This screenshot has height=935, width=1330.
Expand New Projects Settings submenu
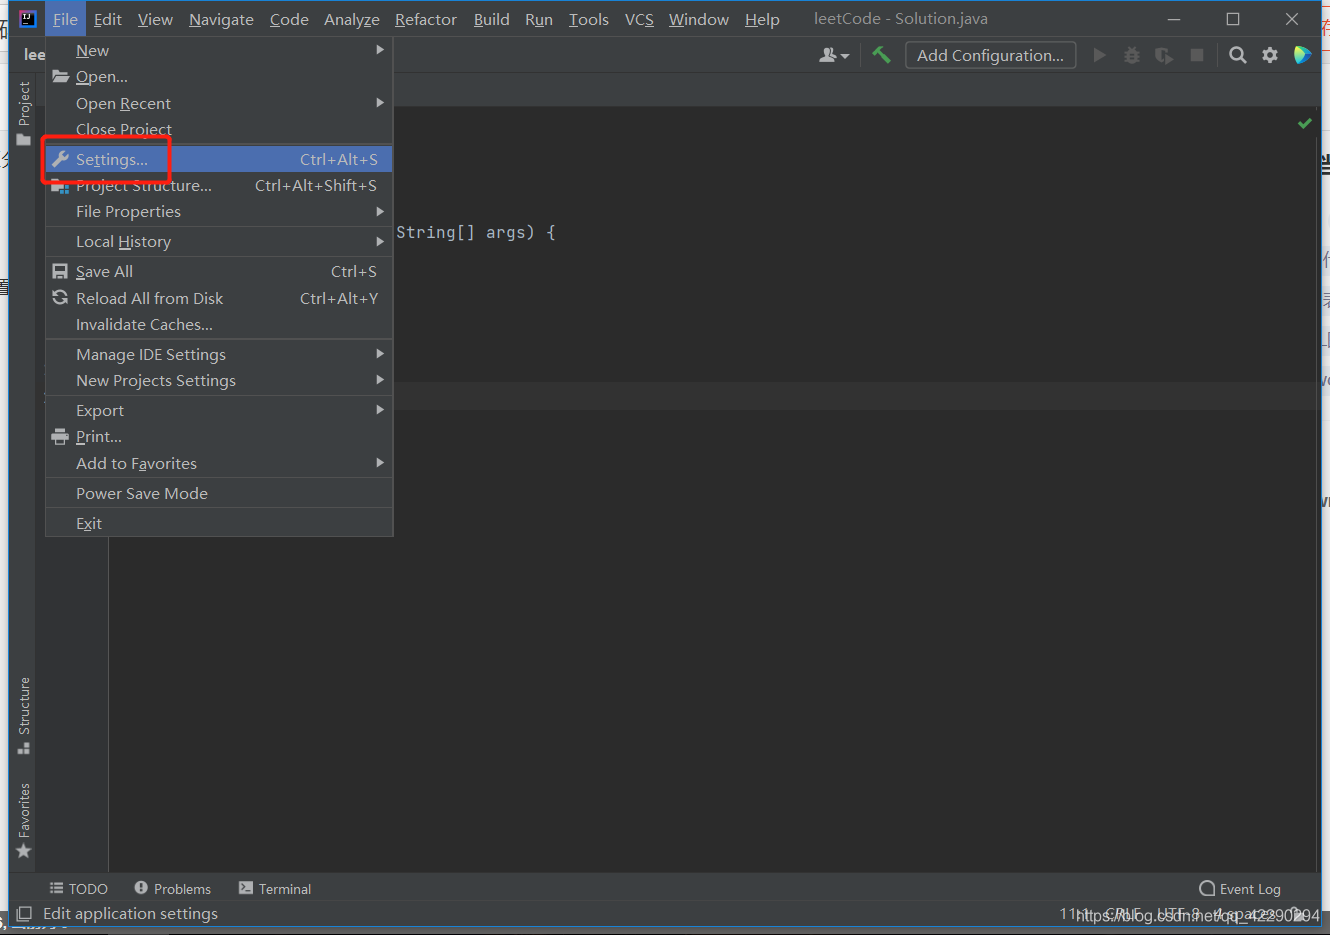coord(219,380)
